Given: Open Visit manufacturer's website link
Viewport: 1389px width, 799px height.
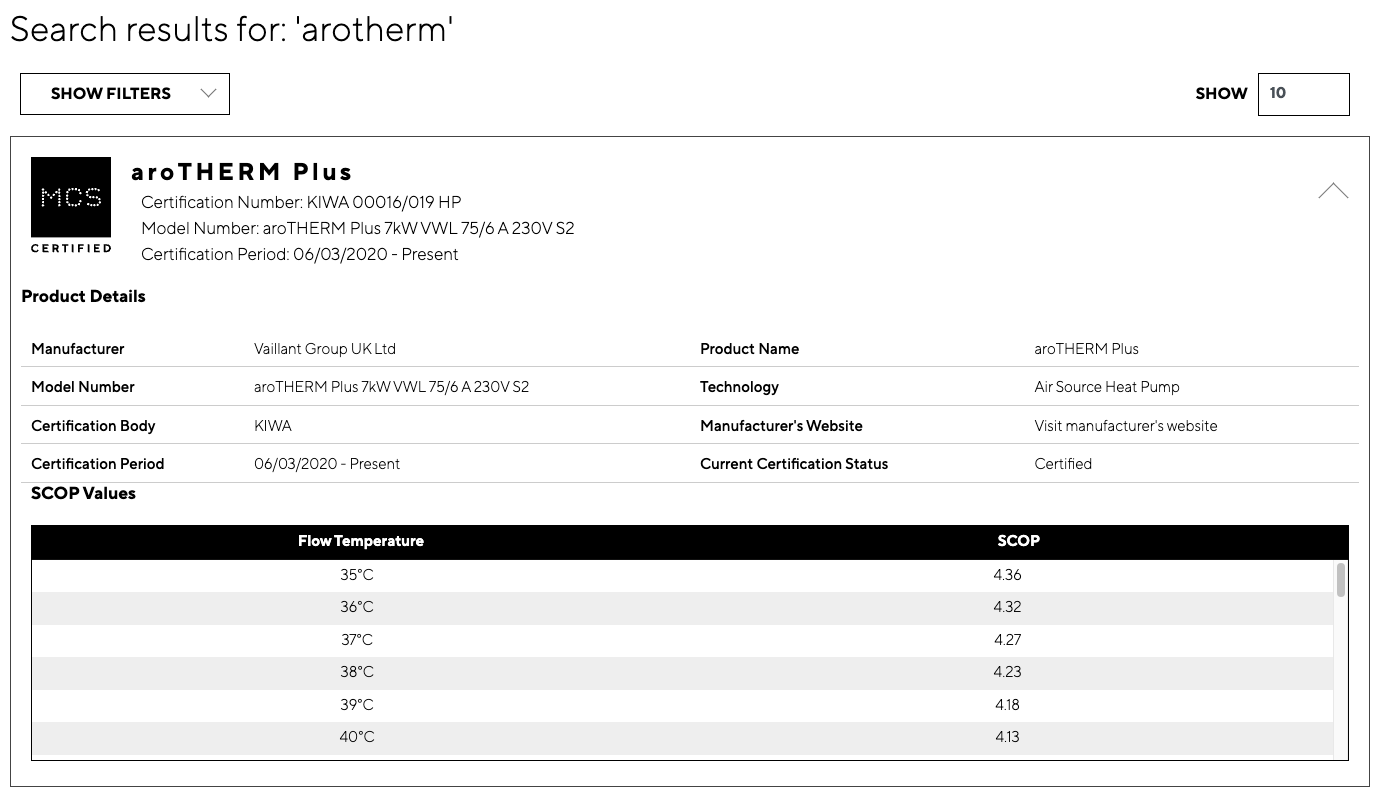Looking at the screenshot, I should (1126, 426).
